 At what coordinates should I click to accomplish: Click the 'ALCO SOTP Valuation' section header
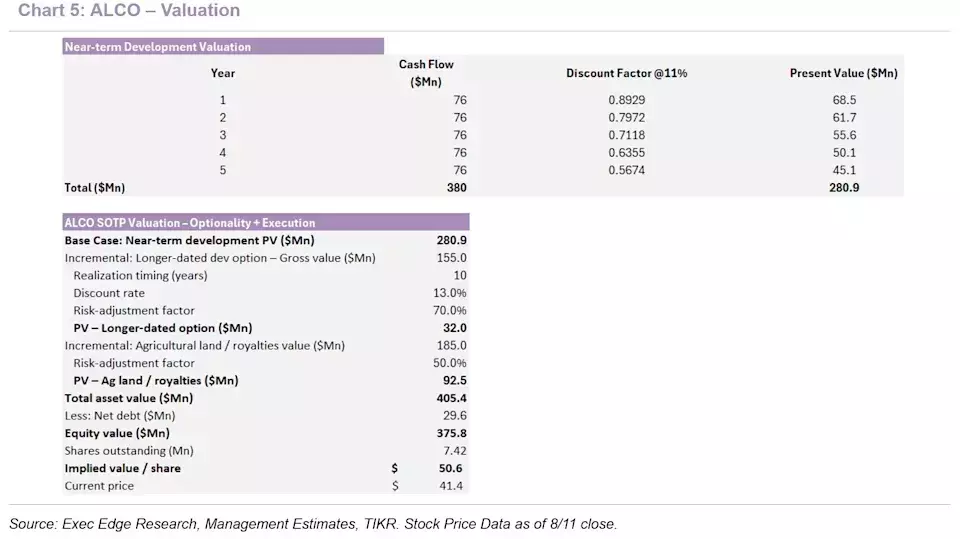tap(266, 222)
